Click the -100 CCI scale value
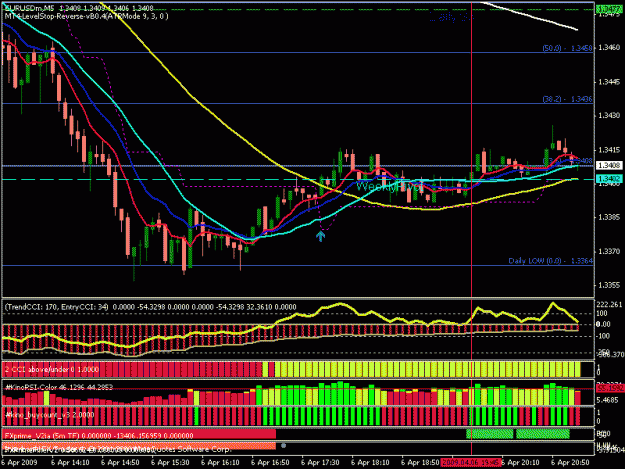Viewport: 625px width, 469px height. click(603, 337)
